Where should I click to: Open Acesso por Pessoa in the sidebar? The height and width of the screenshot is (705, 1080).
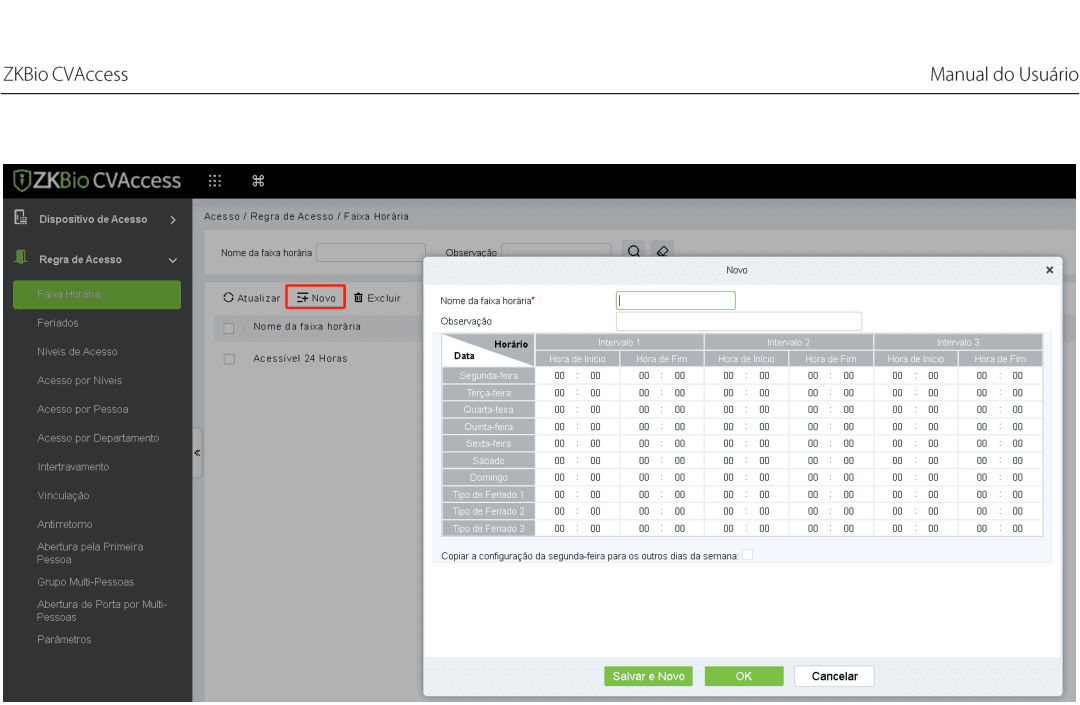tap(83, 410)
